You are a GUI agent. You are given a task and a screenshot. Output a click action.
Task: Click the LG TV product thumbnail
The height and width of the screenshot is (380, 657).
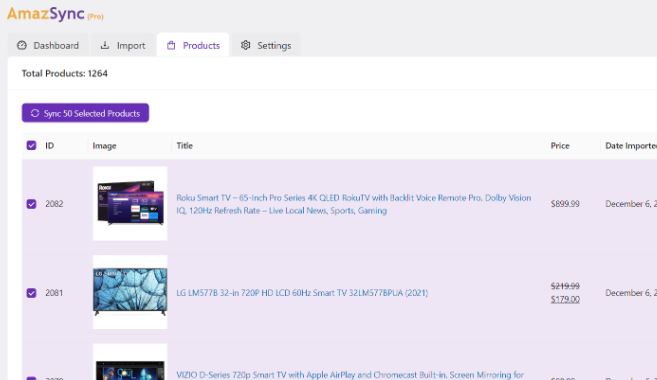click(130, 292)
